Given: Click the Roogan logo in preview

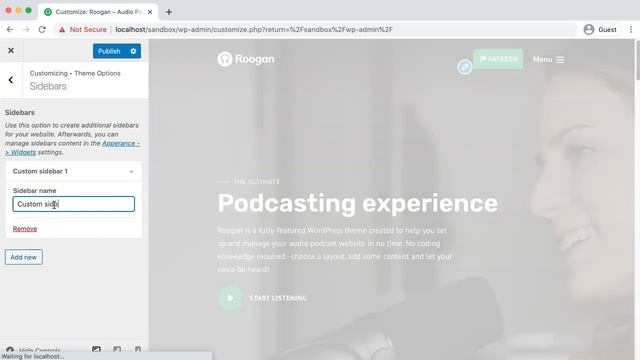Looking at the screenshot, I should click(x=246, y=59).
